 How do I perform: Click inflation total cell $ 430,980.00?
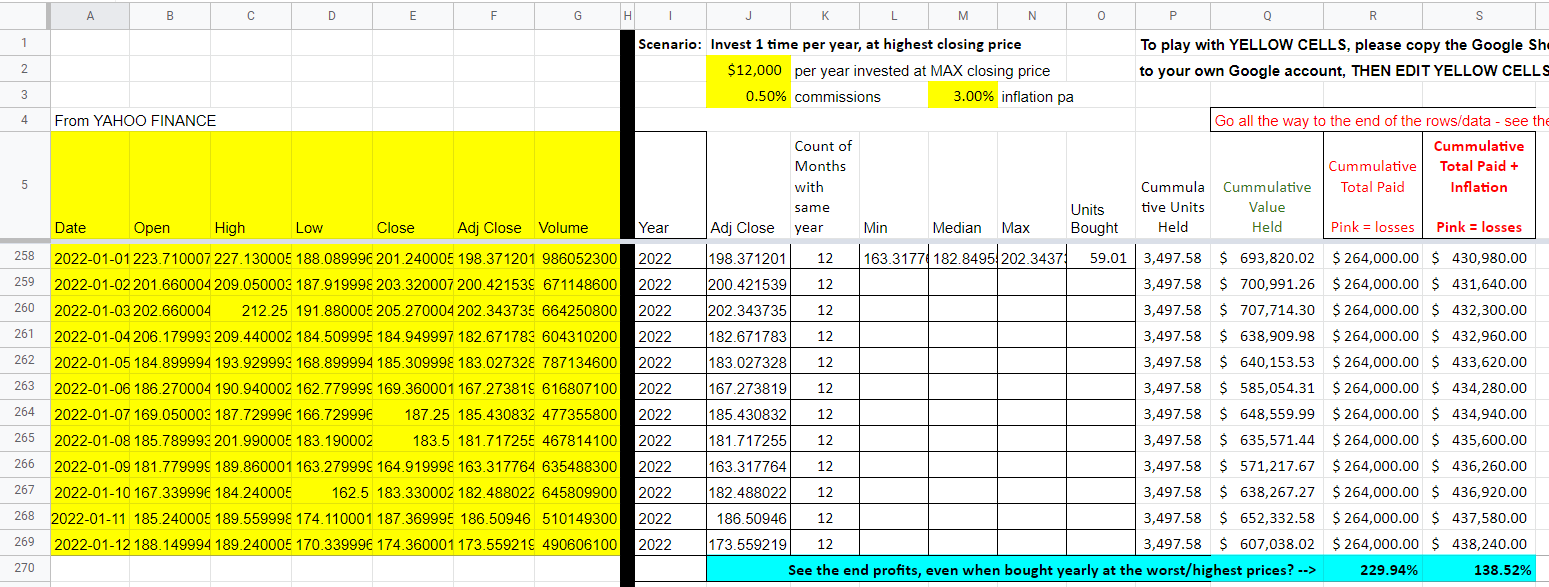point(1479,258)
